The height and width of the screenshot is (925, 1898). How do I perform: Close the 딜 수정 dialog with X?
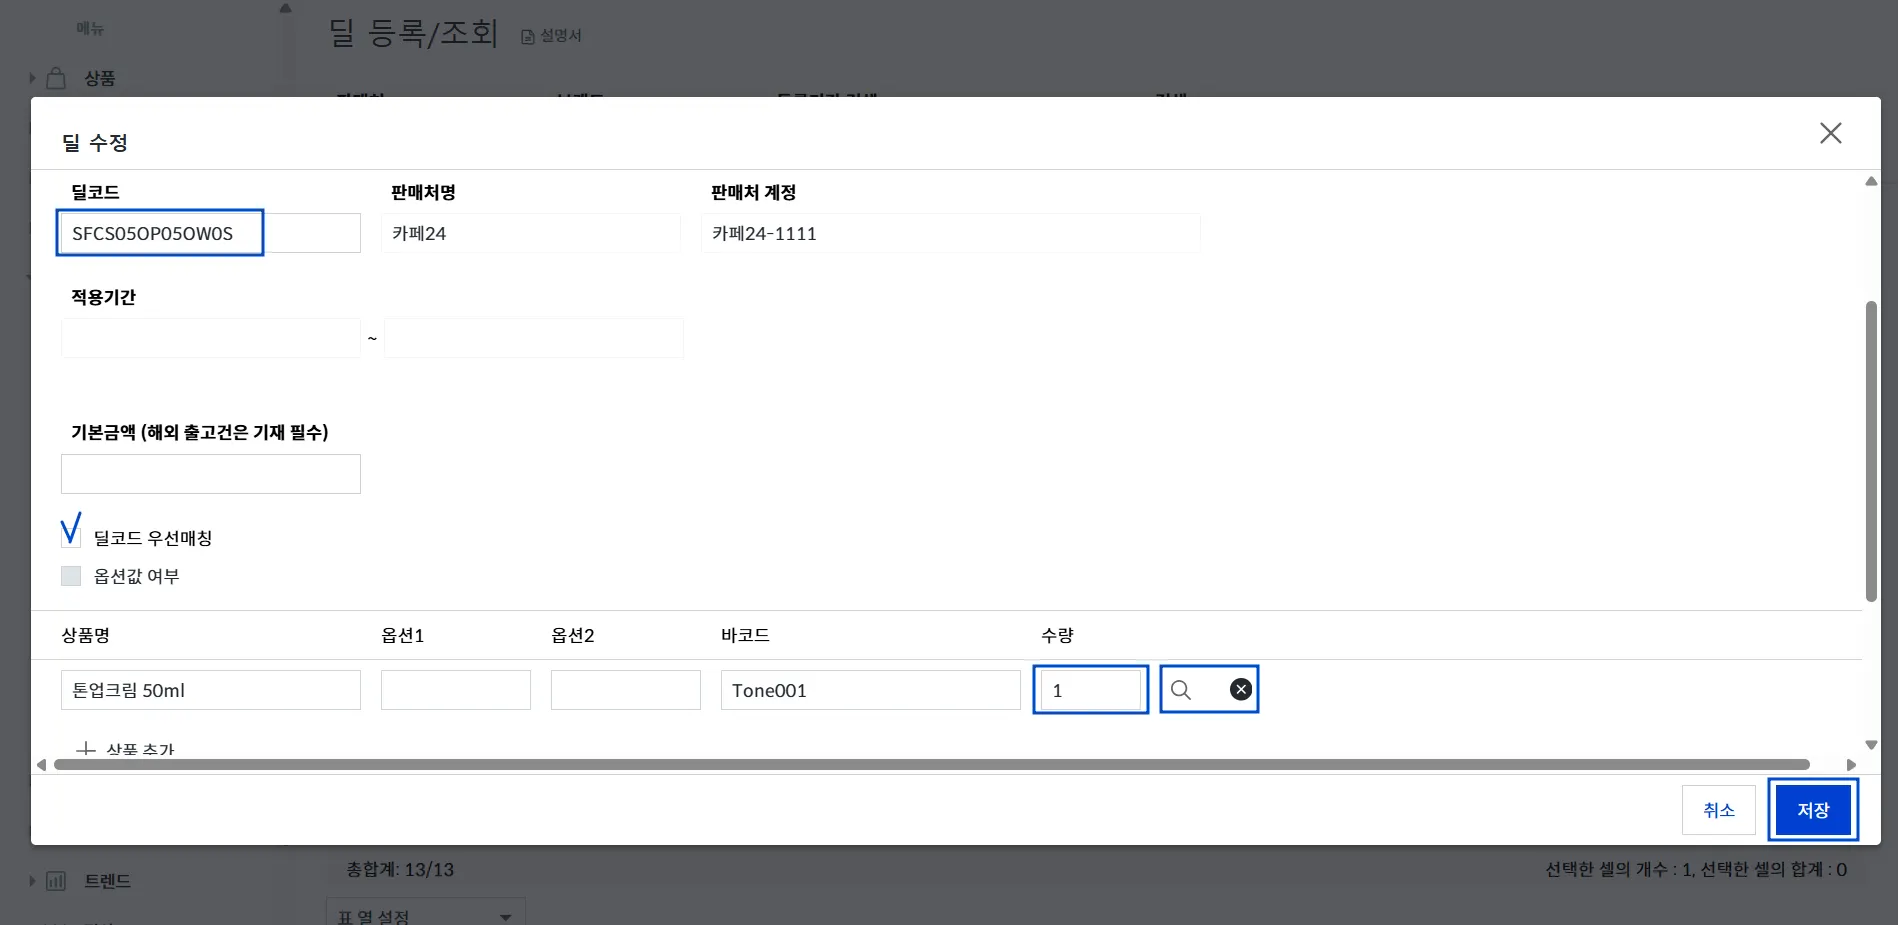pyautogui.click(x=1830, y=133)
